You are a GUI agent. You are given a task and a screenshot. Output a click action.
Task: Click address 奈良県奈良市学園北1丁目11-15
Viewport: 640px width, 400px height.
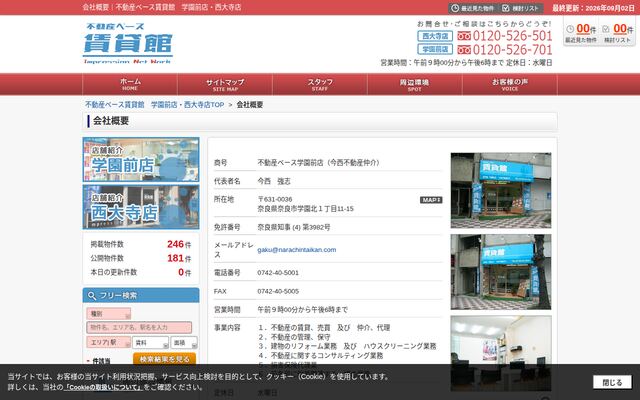[305, 209]
